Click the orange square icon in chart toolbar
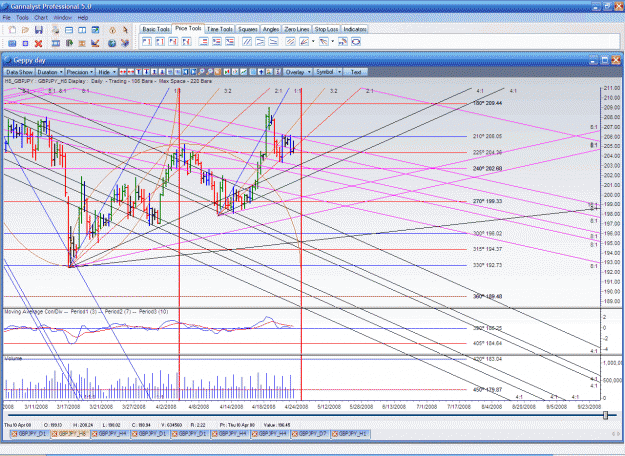This screenshot has height=456, width=625. coord(218,72)
